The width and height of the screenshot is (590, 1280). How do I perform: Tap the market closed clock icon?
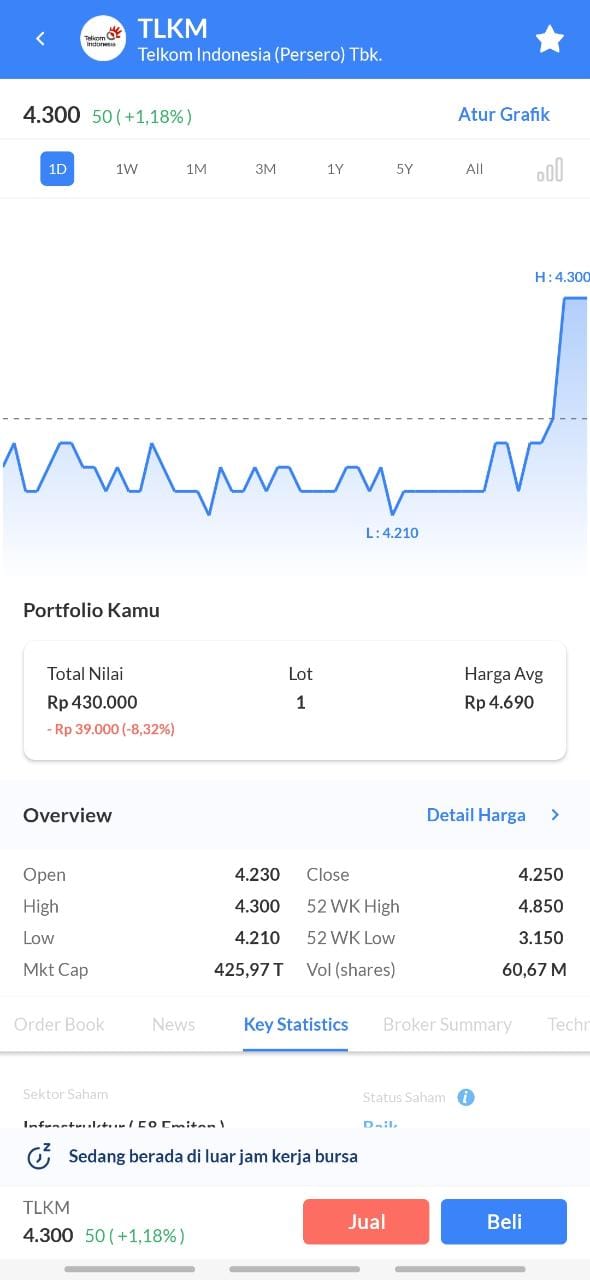39,1157
